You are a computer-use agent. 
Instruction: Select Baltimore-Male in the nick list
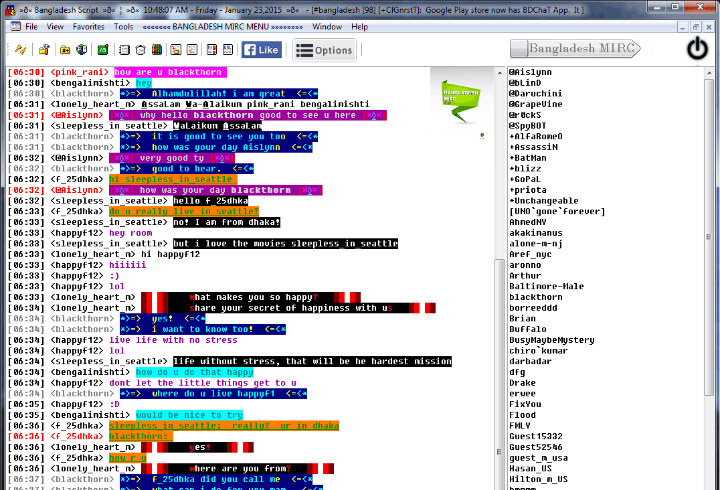click(x=546, y=286)
